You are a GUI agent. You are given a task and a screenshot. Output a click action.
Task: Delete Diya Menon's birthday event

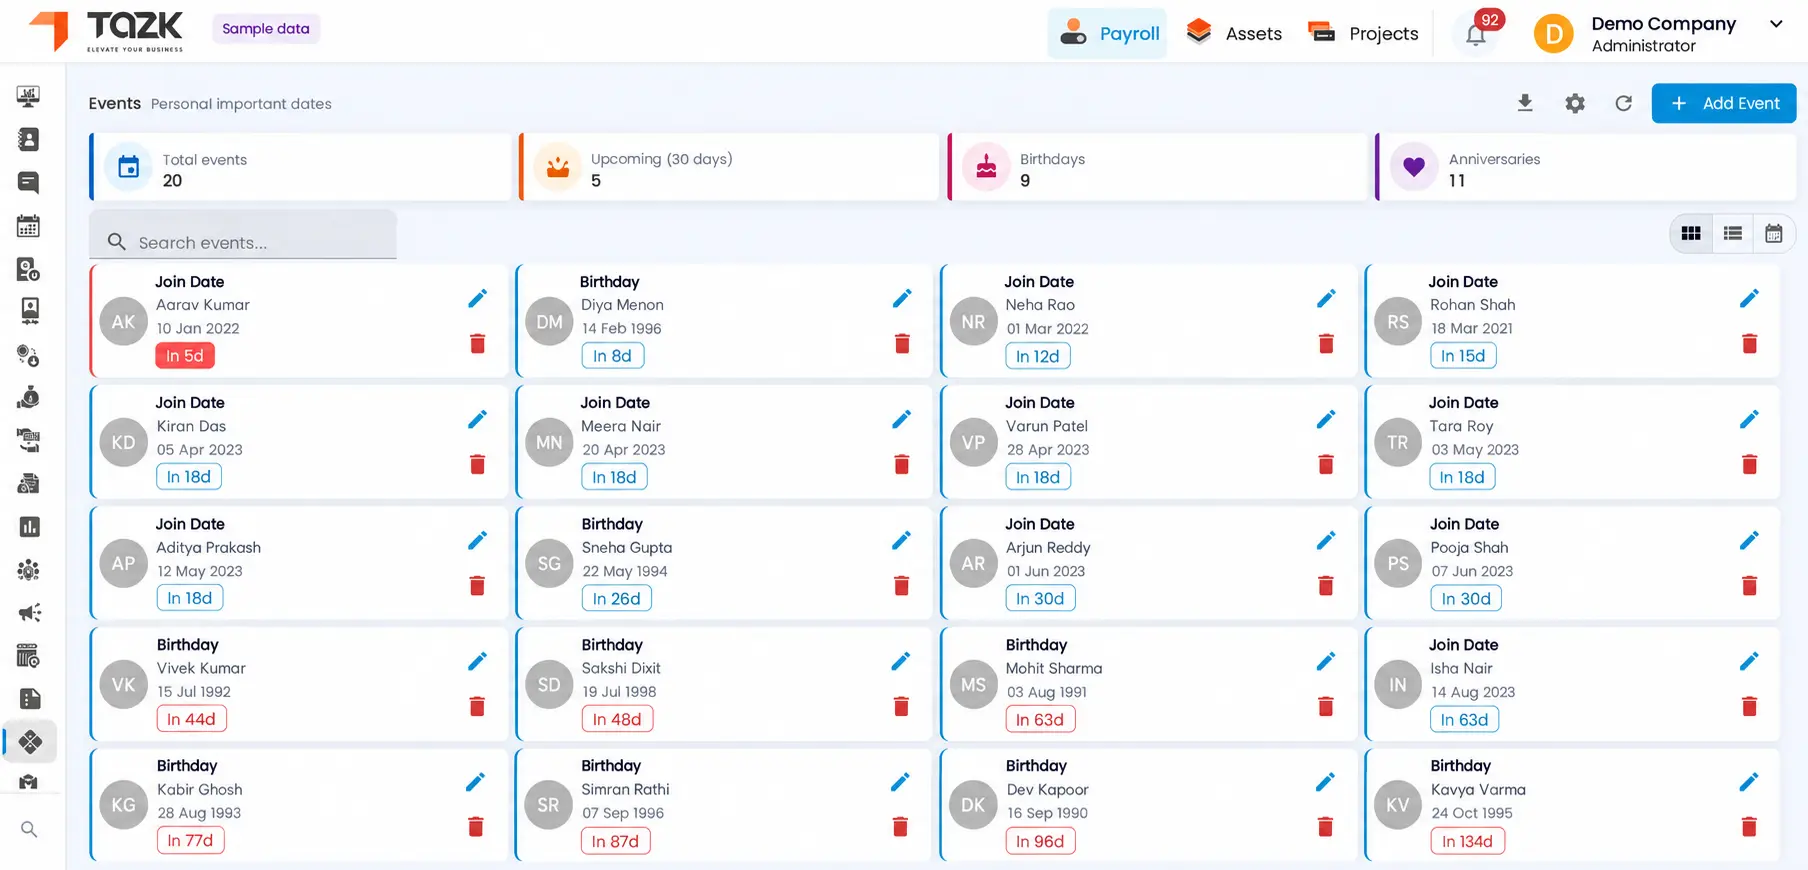click(x=902, y=344)
